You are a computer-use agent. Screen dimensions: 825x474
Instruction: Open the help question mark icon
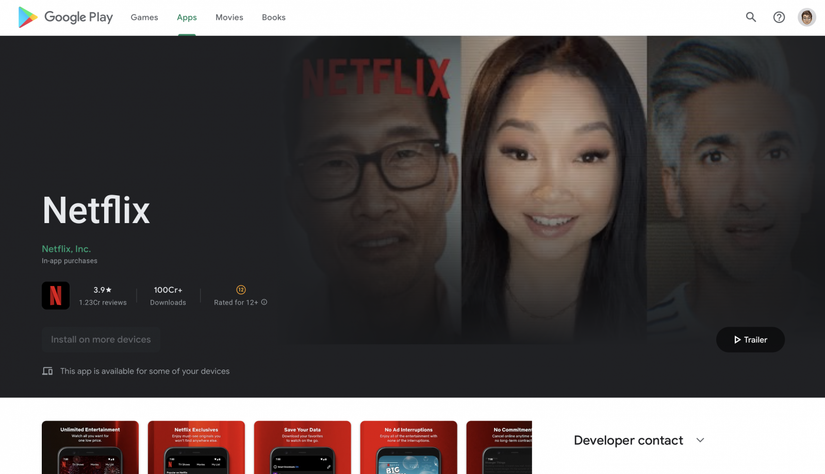779,17
